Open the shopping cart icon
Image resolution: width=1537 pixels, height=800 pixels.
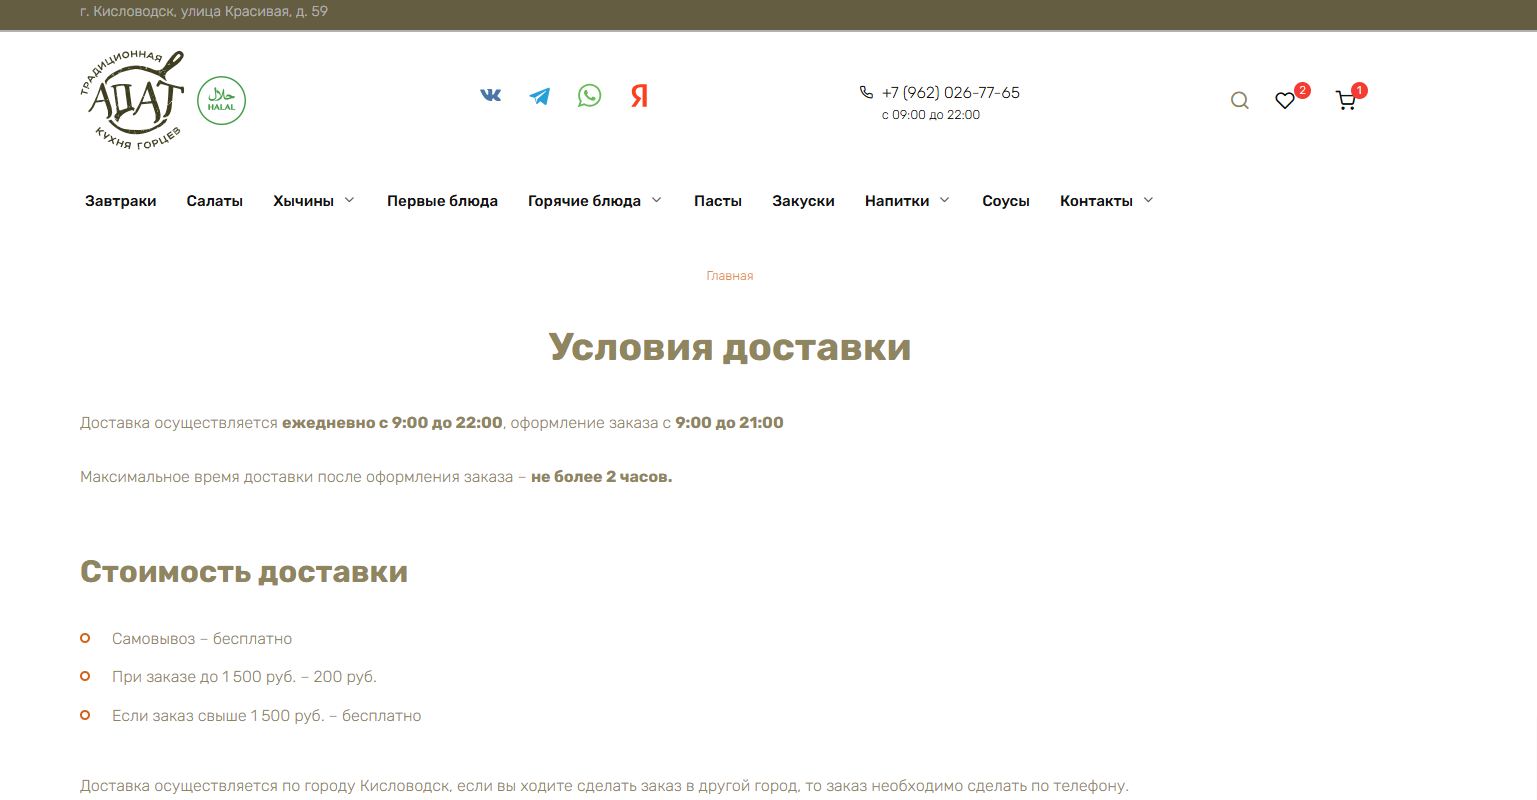pos(1346,100)
